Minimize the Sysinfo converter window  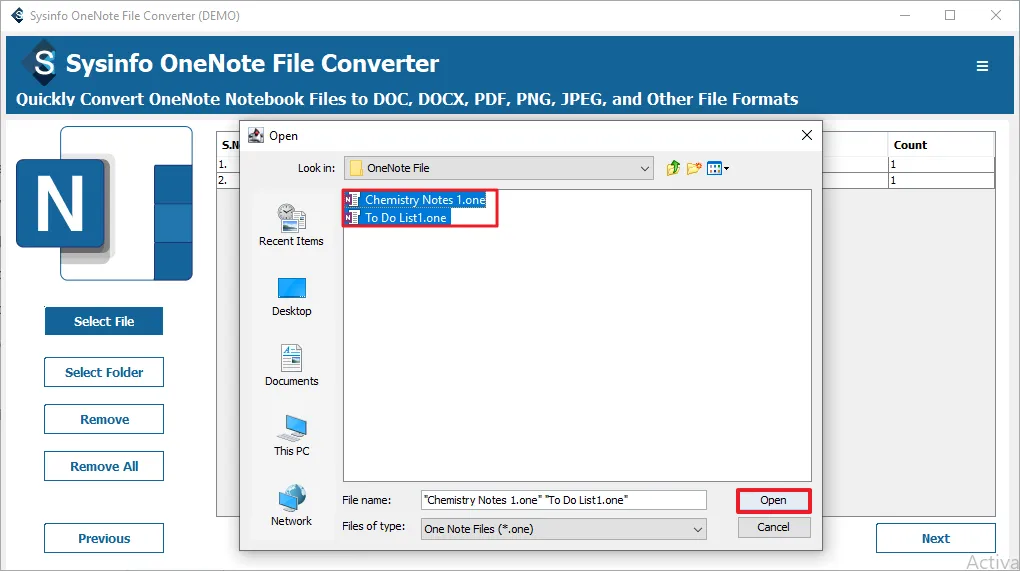(904, 15)
